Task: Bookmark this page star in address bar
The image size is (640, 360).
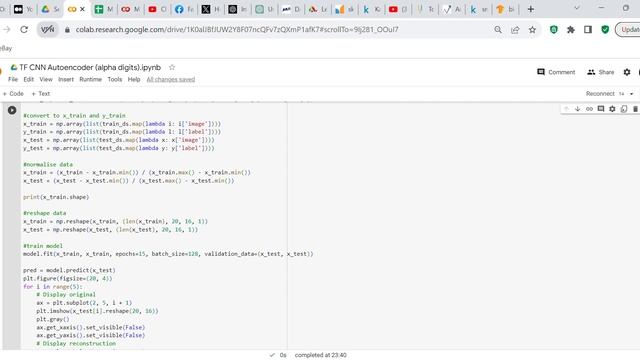Action: pyautogui.click(x=532, y=30)
